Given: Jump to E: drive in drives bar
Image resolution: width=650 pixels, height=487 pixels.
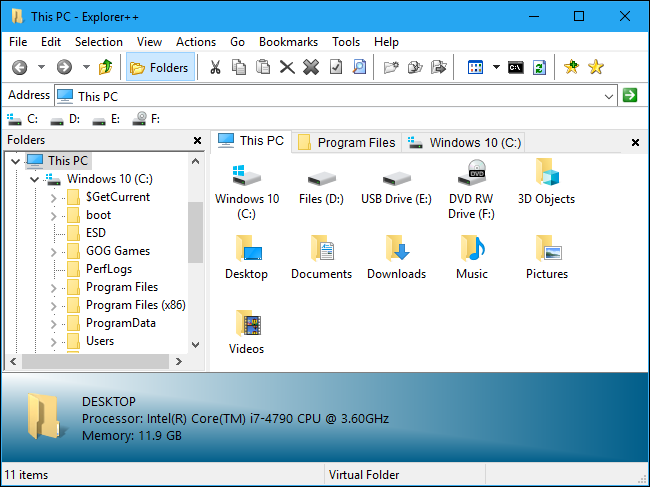Looking at the screenshot, I should point(106,119).
